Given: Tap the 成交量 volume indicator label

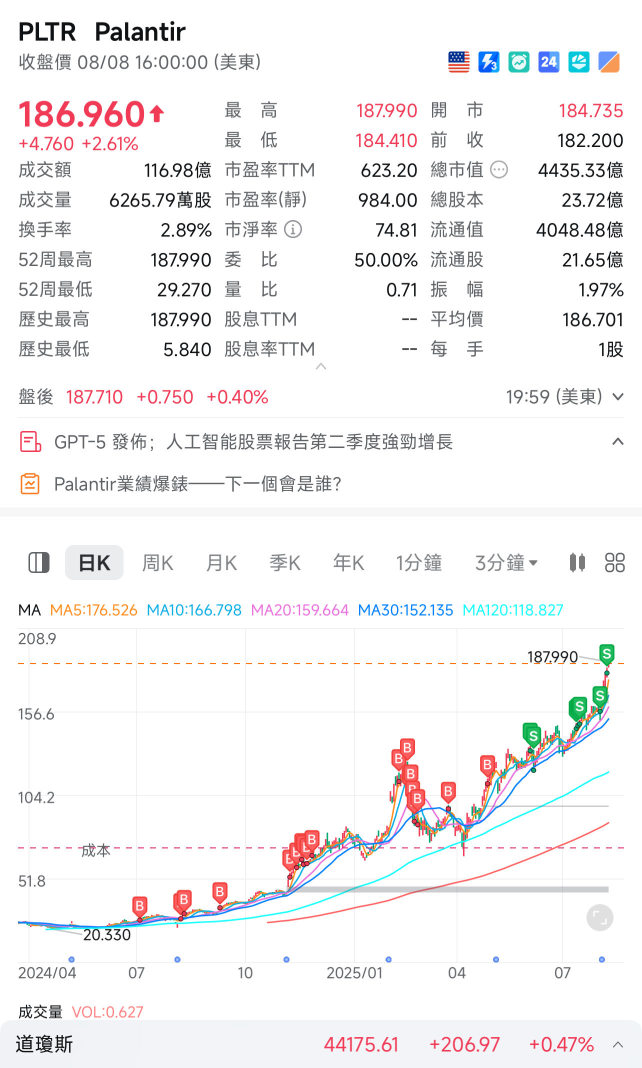Looking at the screenshot, I should tap(40, 1011).
